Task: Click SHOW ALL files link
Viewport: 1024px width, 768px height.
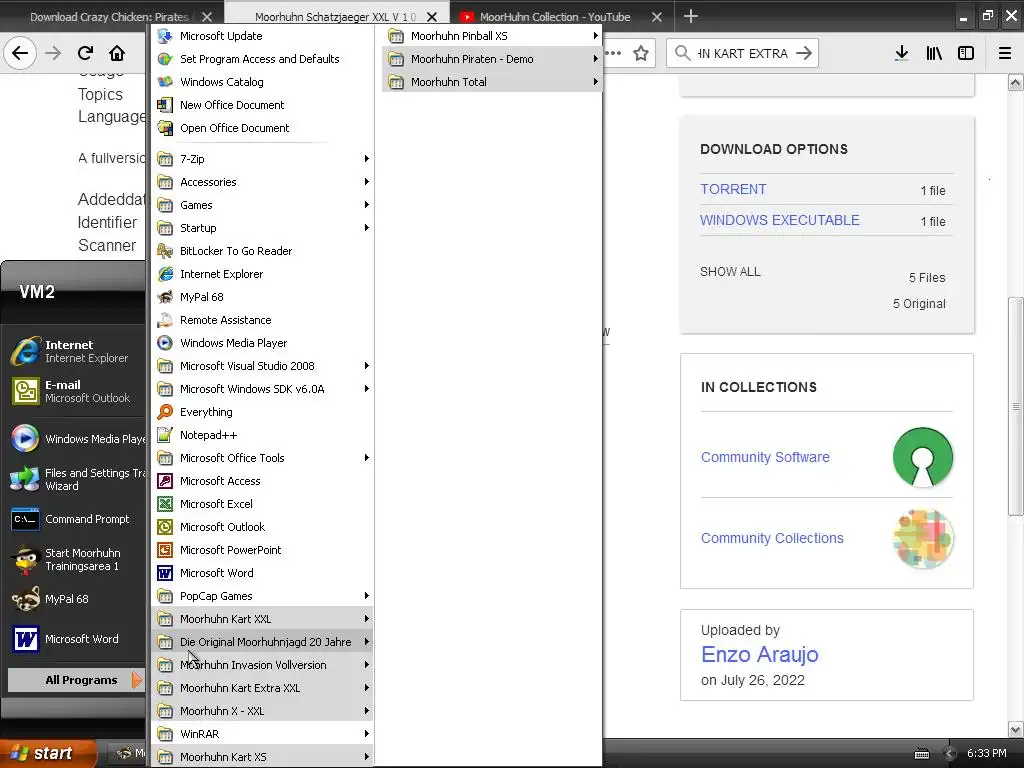Action: (730, 272)
